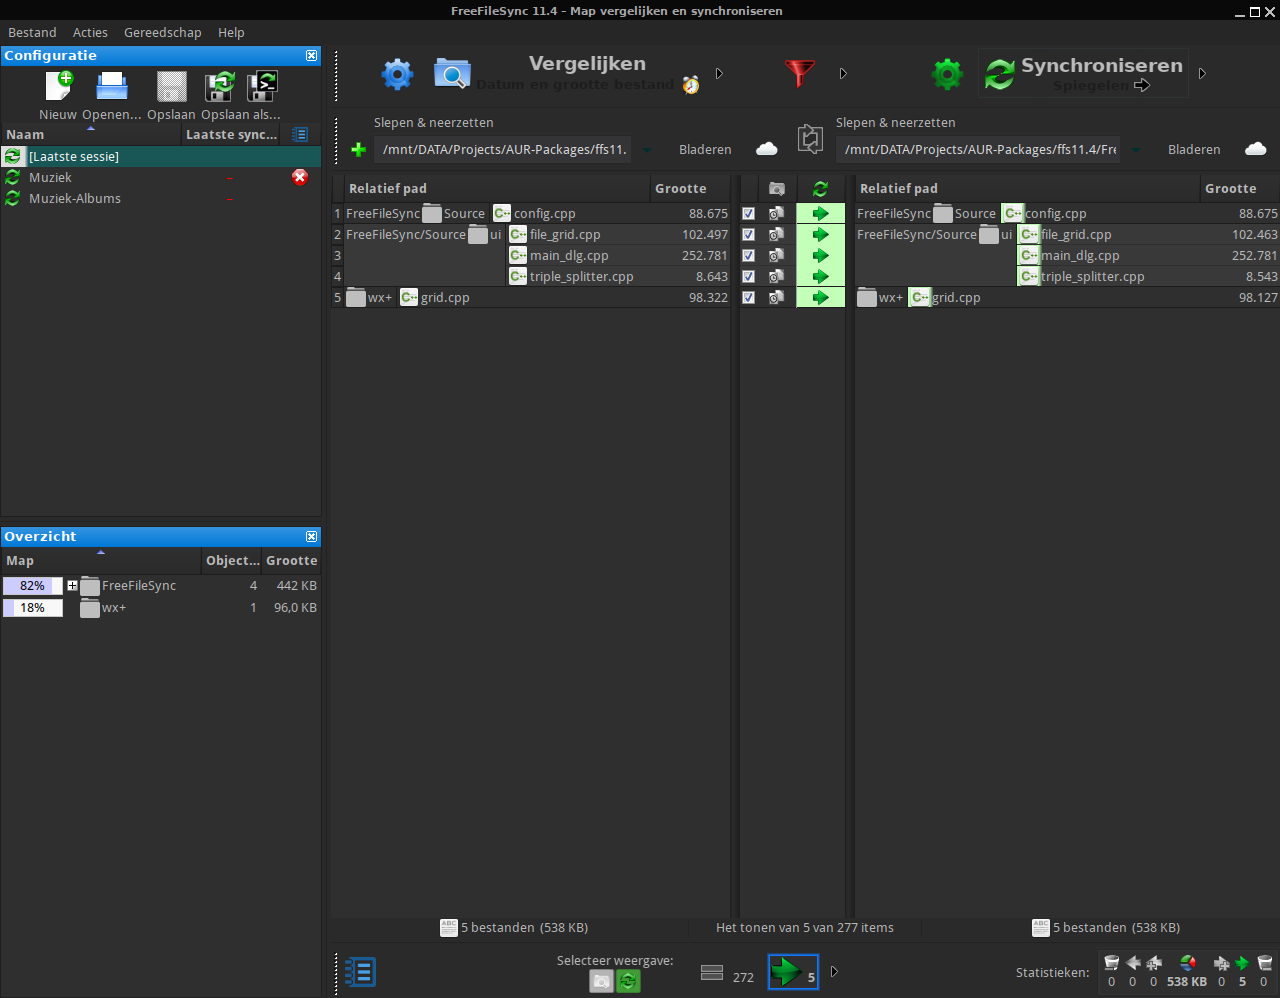1280x998 pixels.
Task: Open the arrow menu beside the filter funnel
Action: 843,74
